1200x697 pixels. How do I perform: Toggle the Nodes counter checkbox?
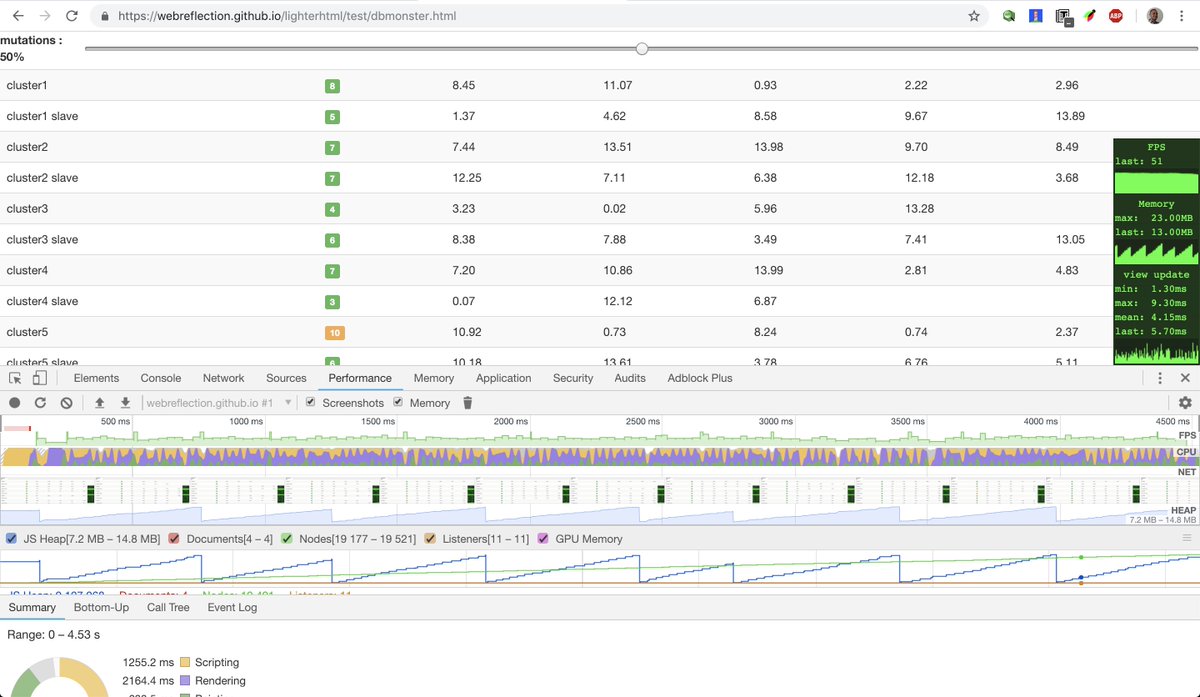coord(287,538)
